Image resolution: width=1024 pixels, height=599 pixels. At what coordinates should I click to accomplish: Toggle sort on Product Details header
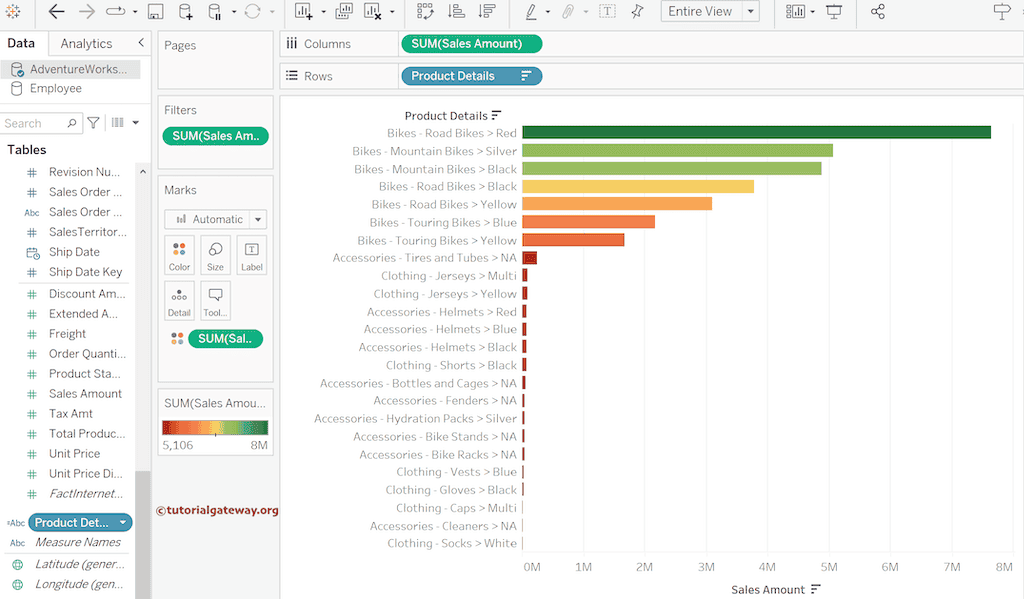[497, 115]
